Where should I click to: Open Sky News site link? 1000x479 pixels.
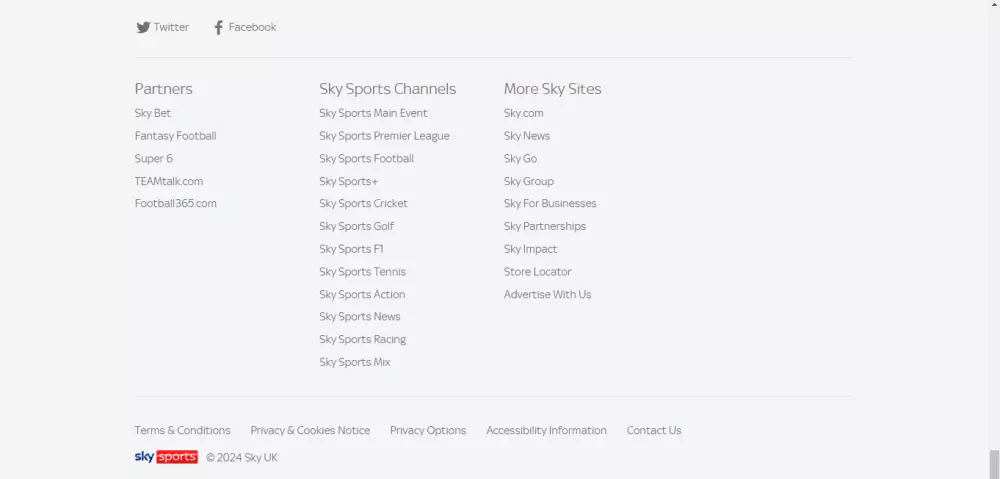click(x=527, y=136)
